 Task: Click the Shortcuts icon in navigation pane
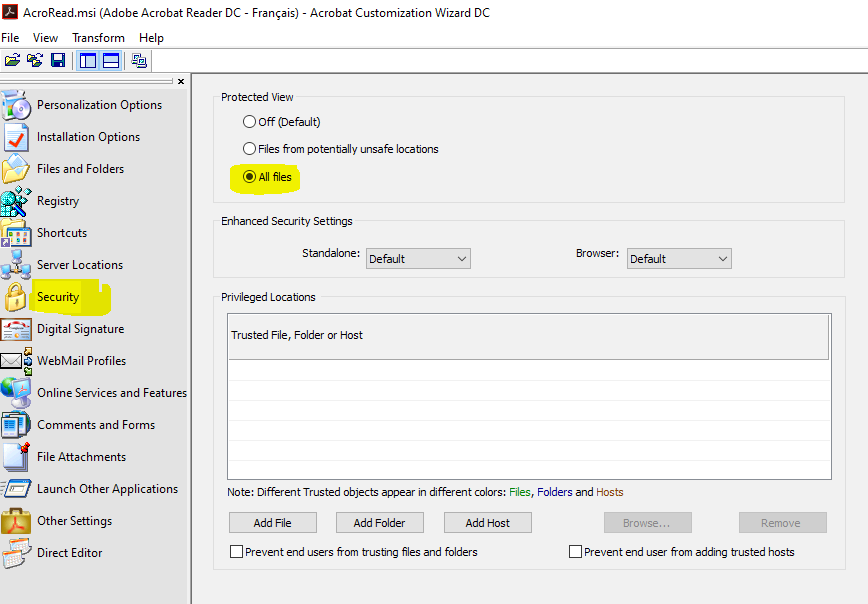point(16,233)
